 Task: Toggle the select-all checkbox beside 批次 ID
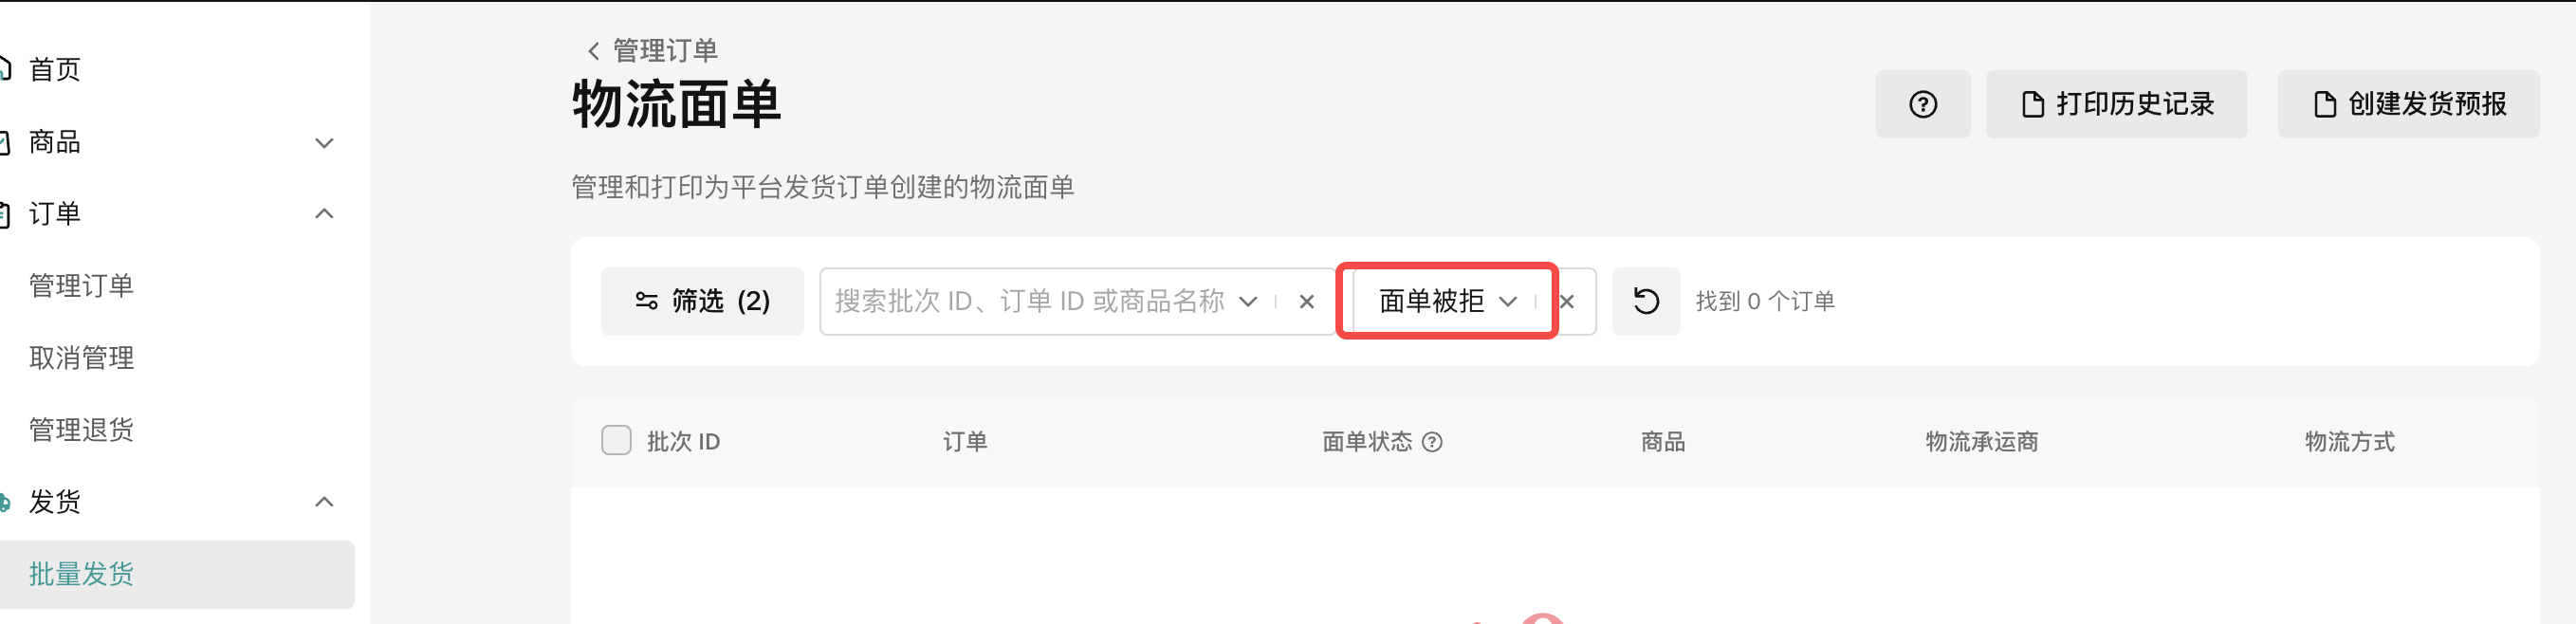(616, 441)
